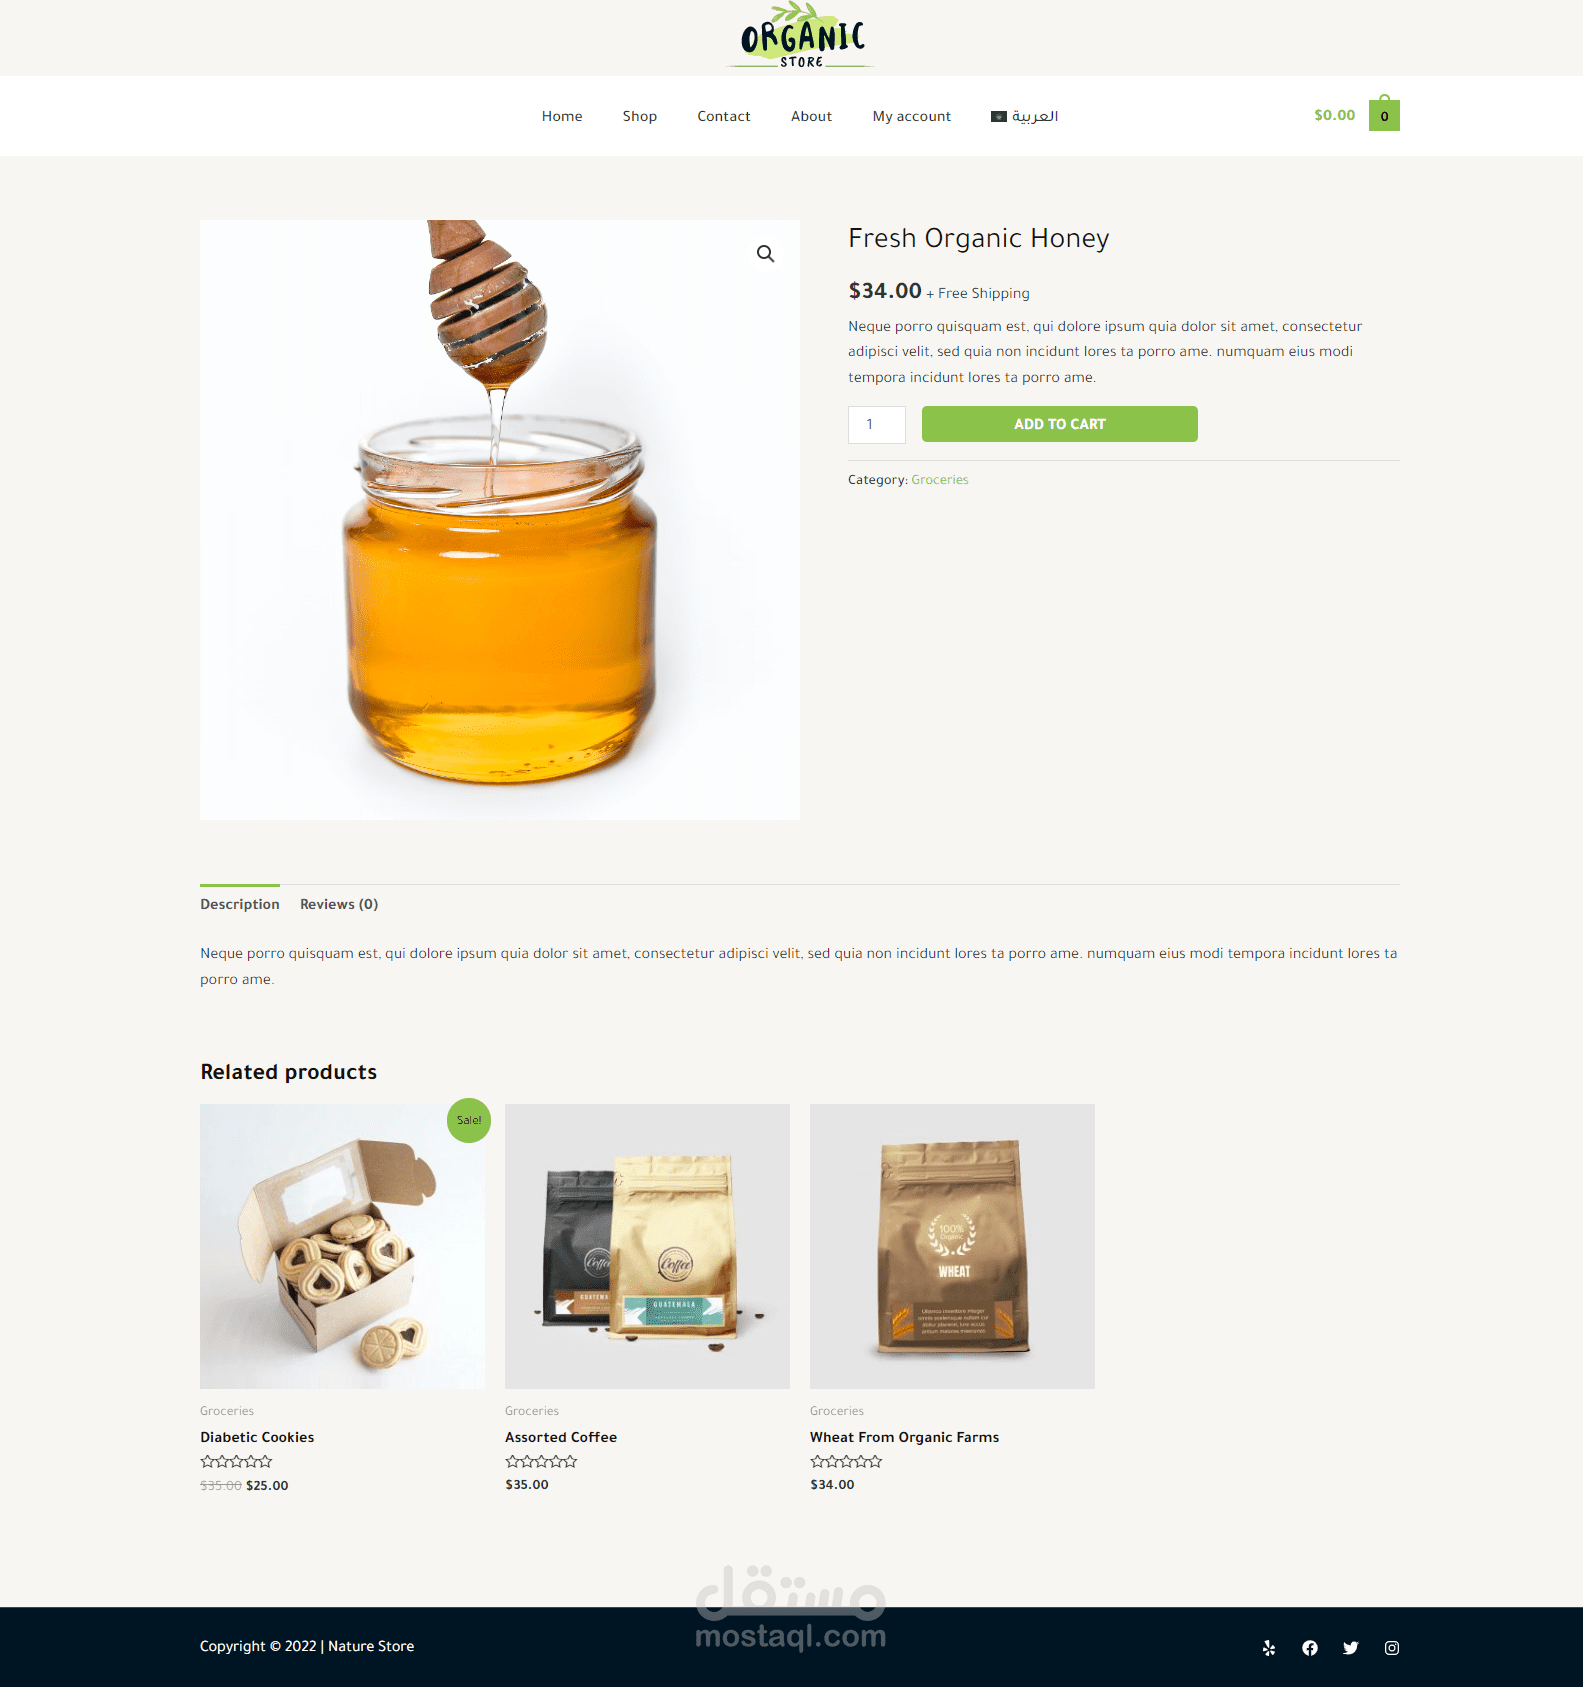Visit the Facebook icon in footer
The height and width of the screenshot is (1687, 1583).
(x=1310, y=1648)
